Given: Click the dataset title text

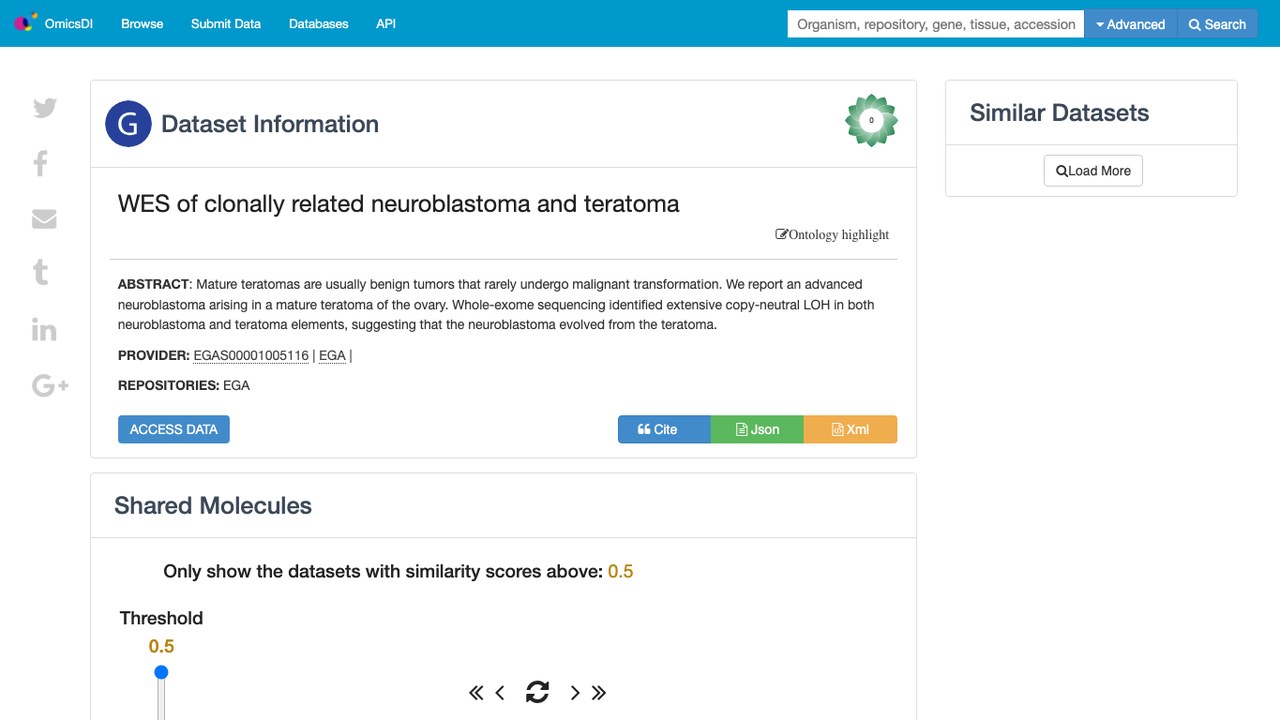Looking at the screenshot, I should (398, 204).
